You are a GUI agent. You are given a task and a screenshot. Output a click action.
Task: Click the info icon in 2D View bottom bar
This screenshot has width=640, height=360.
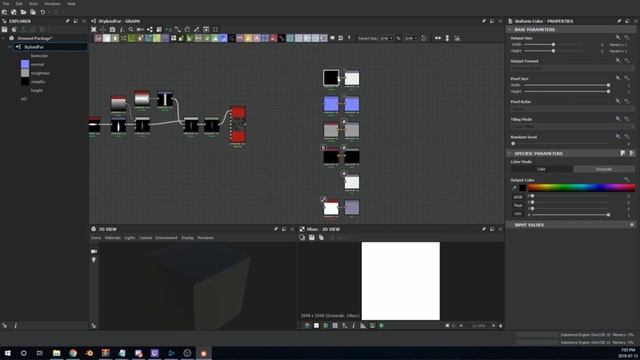point(353,325)
